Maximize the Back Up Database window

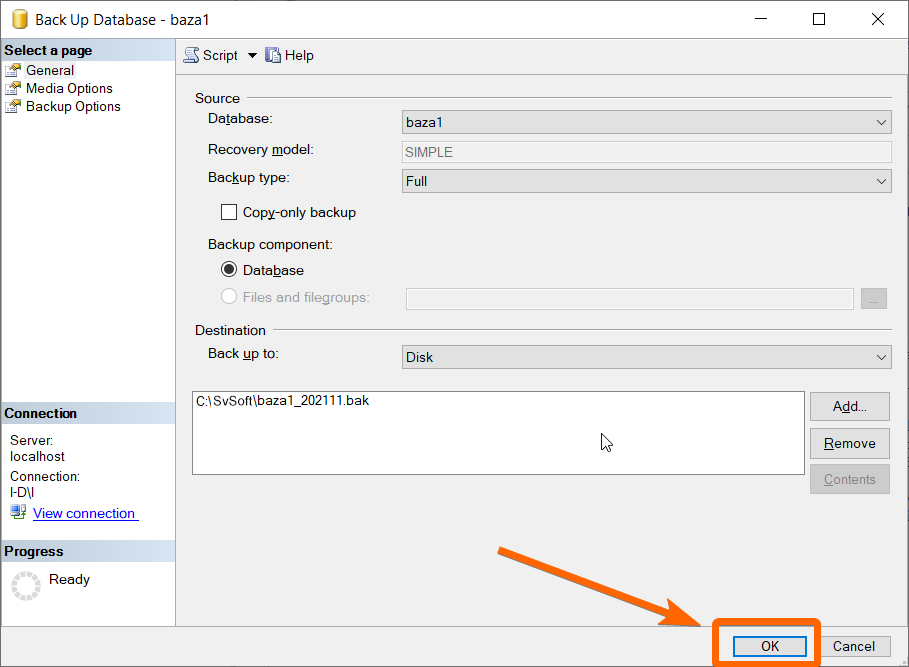(819, 19)
